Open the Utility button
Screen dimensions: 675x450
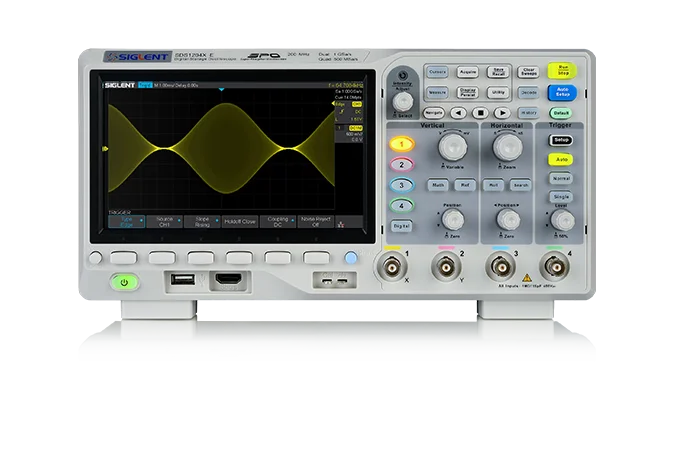coord(498,92)
